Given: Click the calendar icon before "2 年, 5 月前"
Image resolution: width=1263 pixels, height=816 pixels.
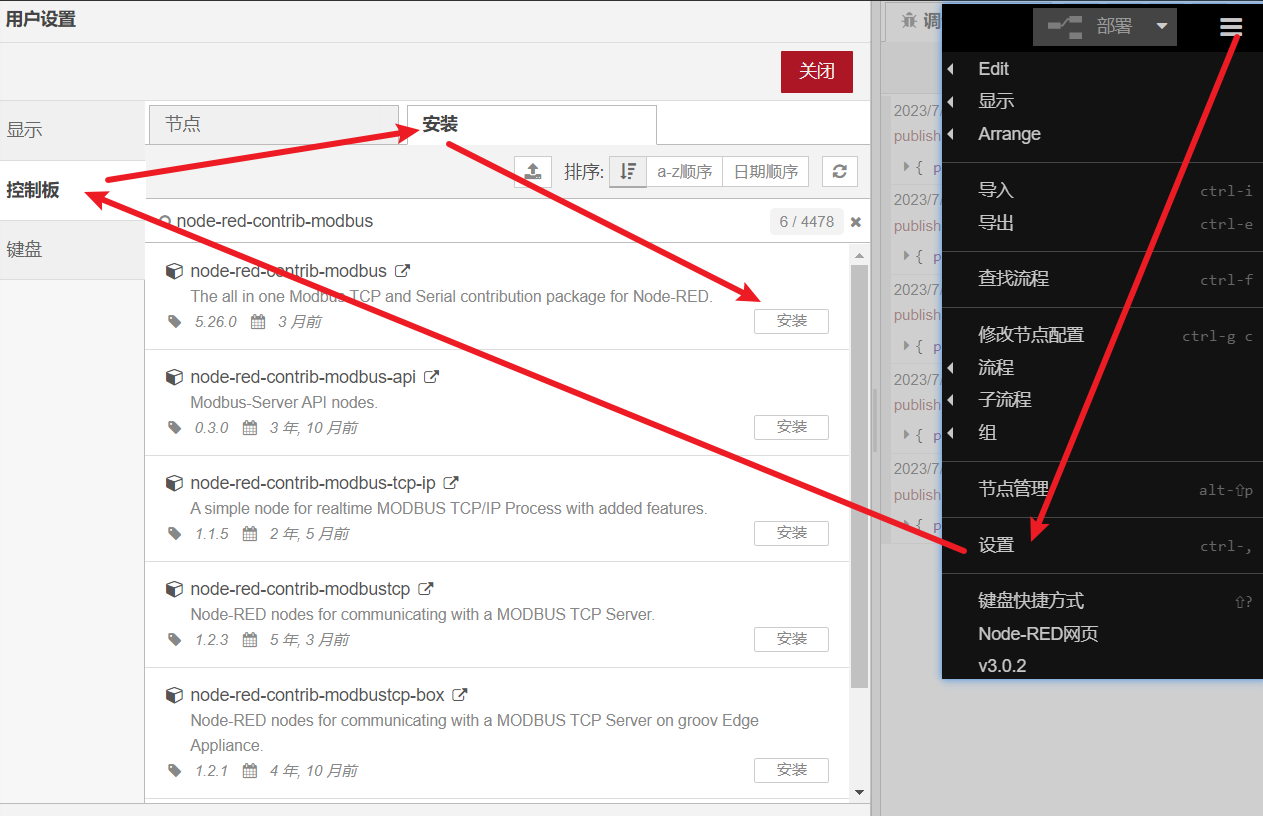Looking at the screenshot, I should [x=250, y=534].
